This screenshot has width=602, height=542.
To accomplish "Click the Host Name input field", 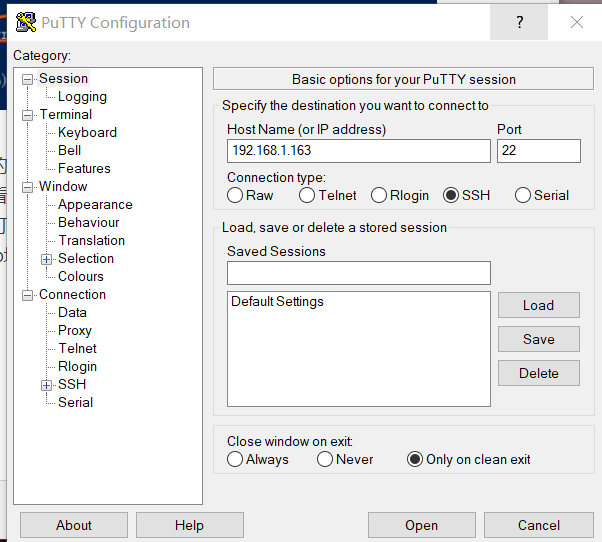I will [359, 150].
